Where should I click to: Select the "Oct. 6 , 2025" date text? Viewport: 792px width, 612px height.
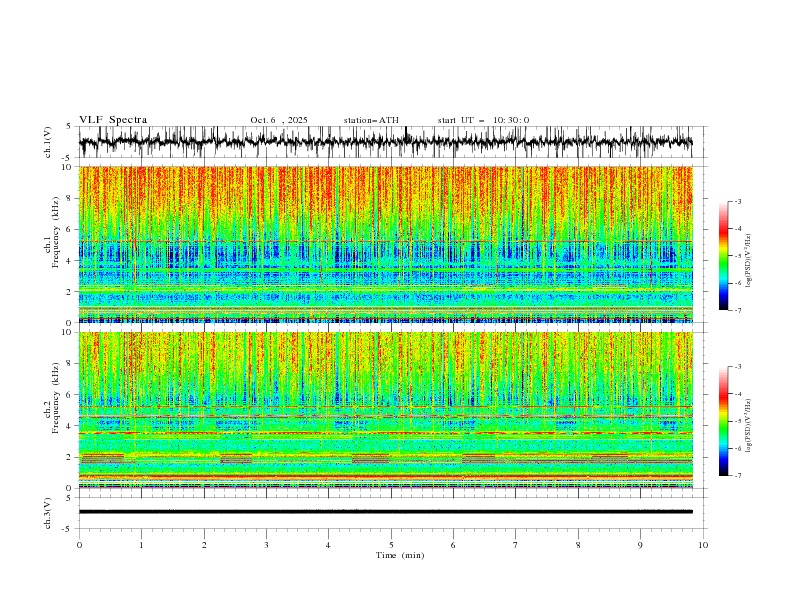click(x=279, y=120)
